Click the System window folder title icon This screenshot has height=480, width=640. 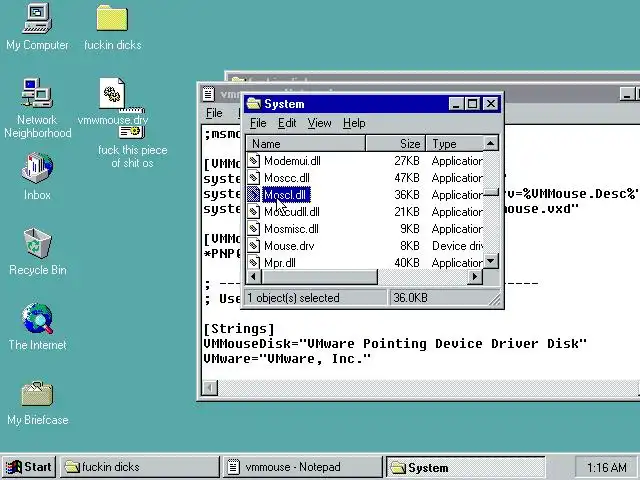coord(253,104)
